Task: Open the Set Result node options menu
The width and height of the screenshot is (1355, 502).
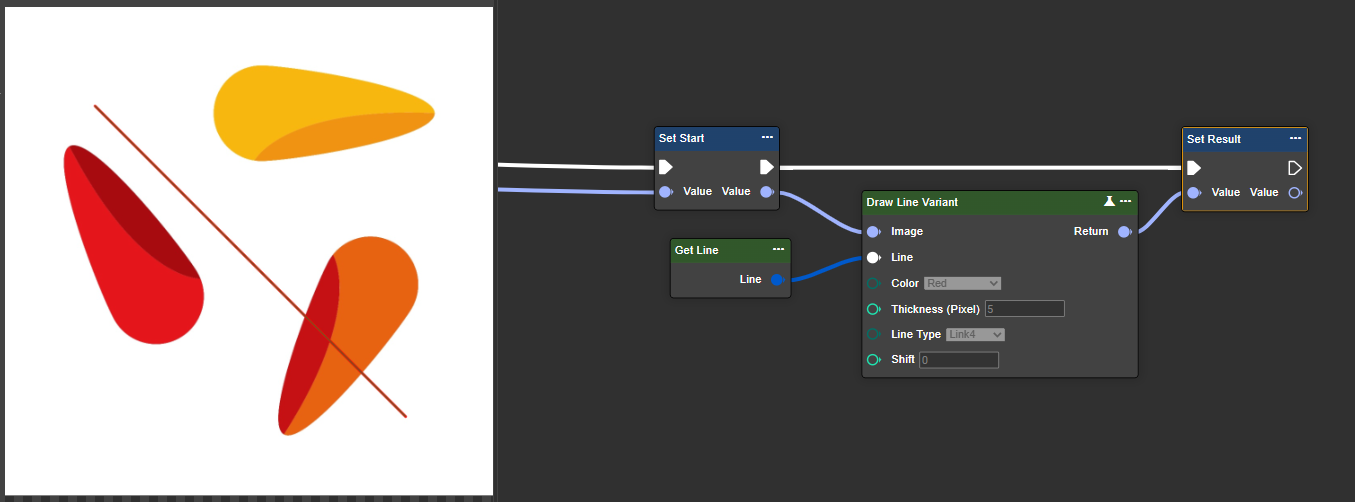Action: click(x=1295, y=139)
